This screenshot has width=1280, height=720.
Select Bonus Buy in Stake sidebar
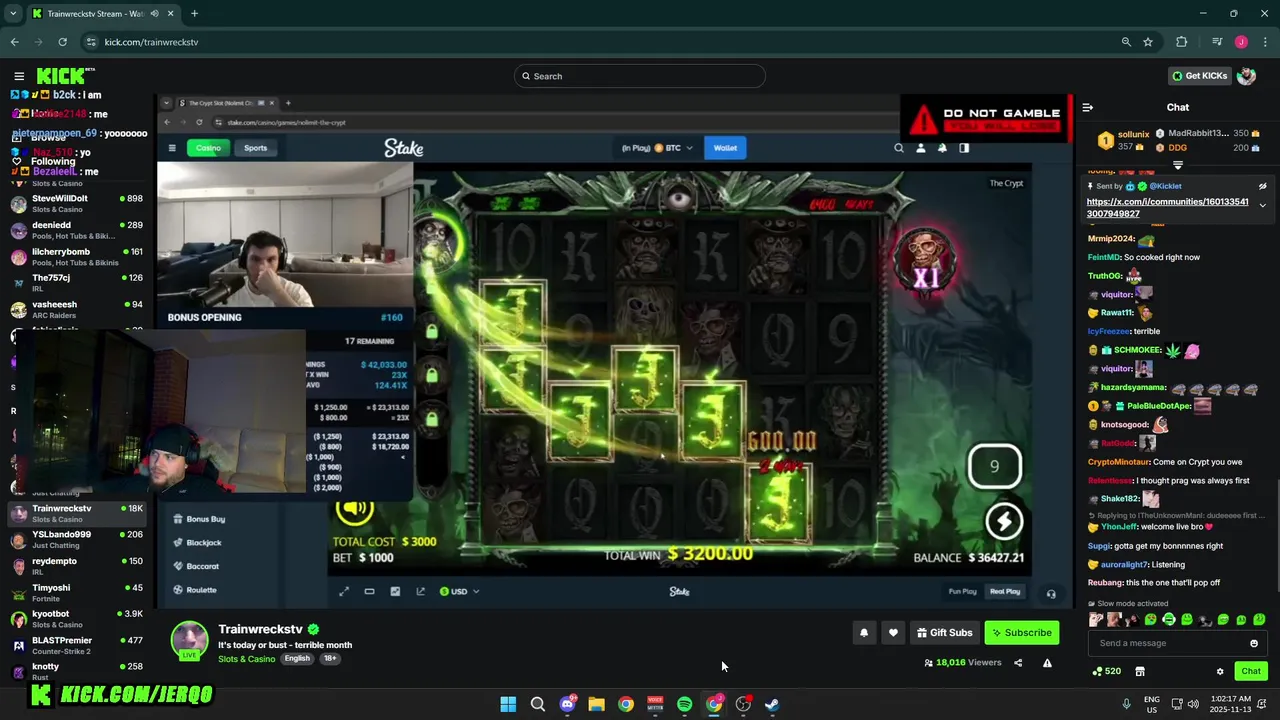point(198,519)
